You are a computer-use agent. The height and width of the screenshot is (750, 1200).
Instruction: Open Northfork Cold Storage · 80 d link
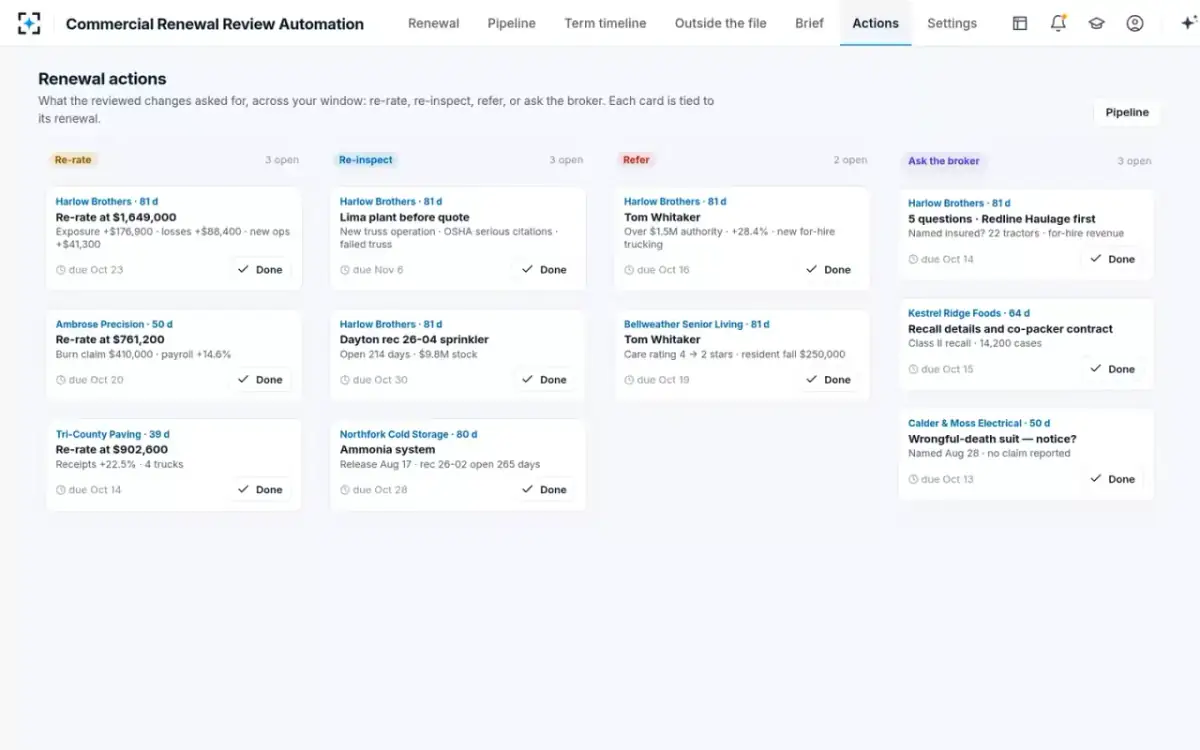408,434
